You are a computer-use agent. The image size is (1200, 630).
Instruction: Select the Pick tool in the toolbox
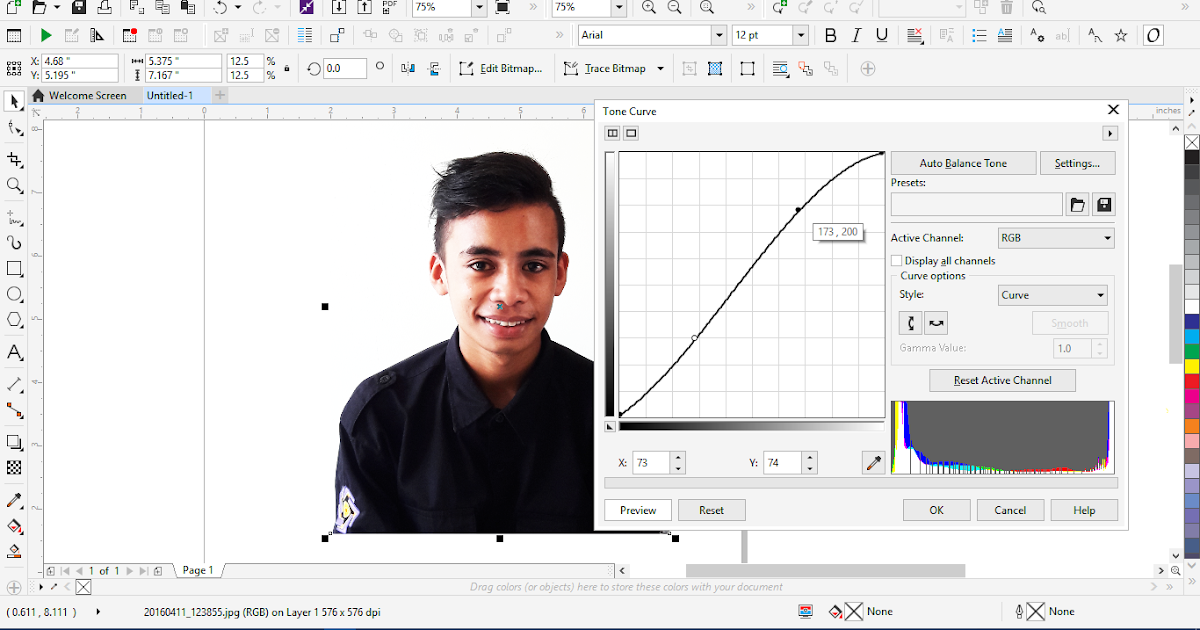click(x=13, y=101)
